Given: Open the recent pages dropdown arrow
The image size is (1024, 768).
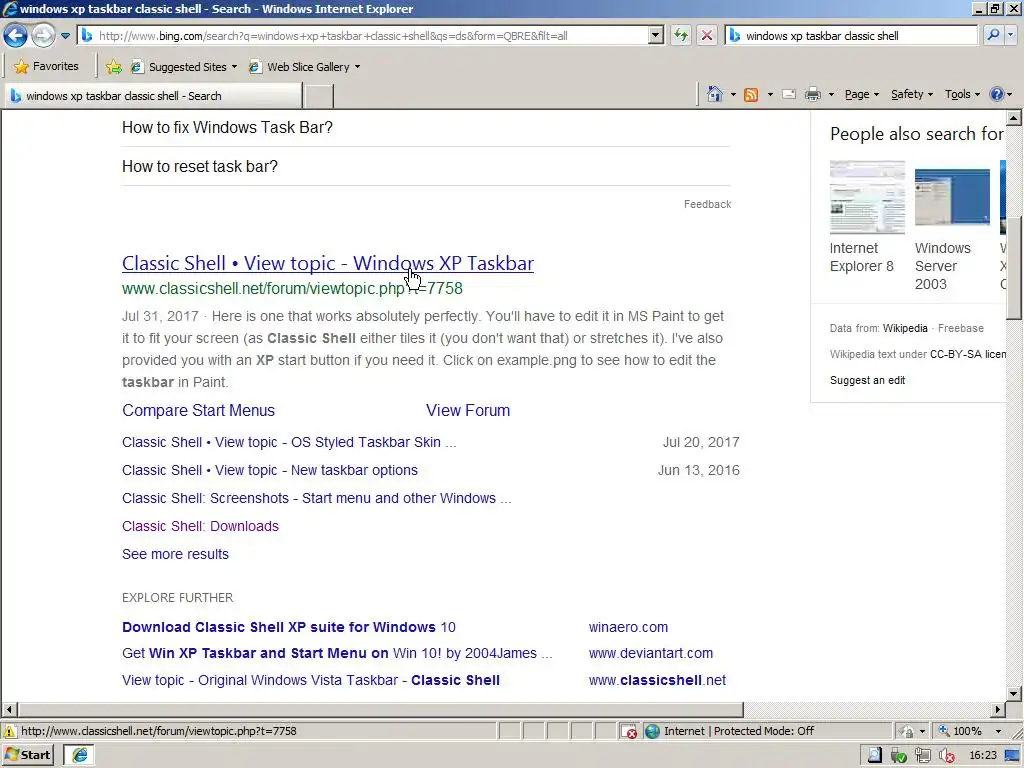Looking at the screenshot, I should (x=65, y=36).
